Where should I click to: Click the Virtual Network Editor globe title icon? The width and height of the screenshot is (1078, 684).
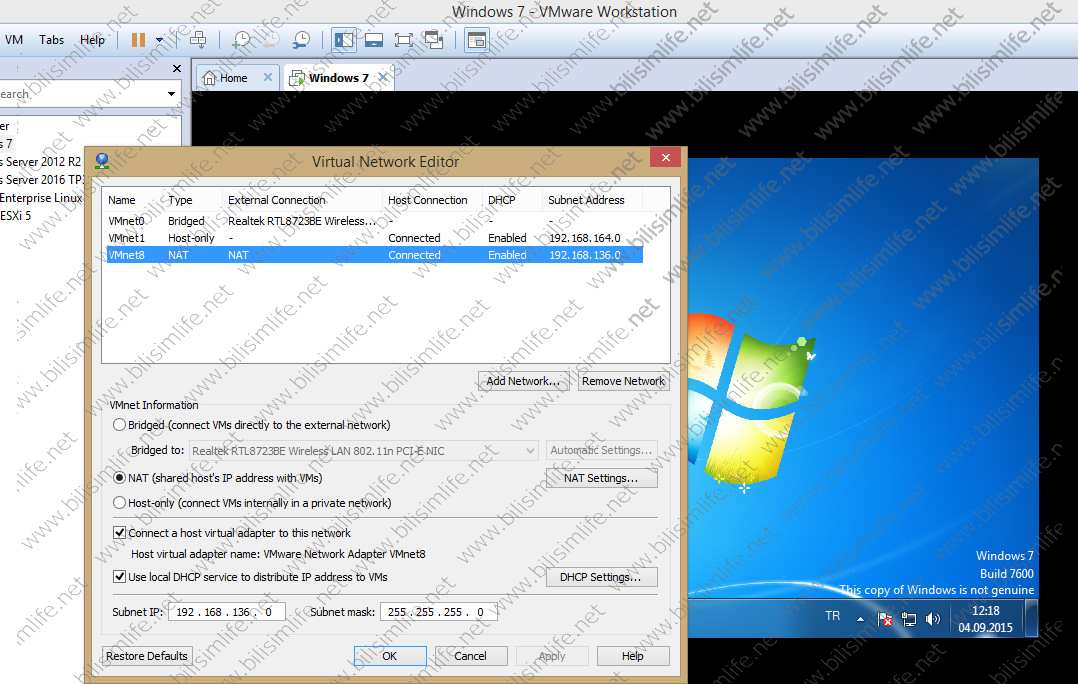[x=102, y=161]
